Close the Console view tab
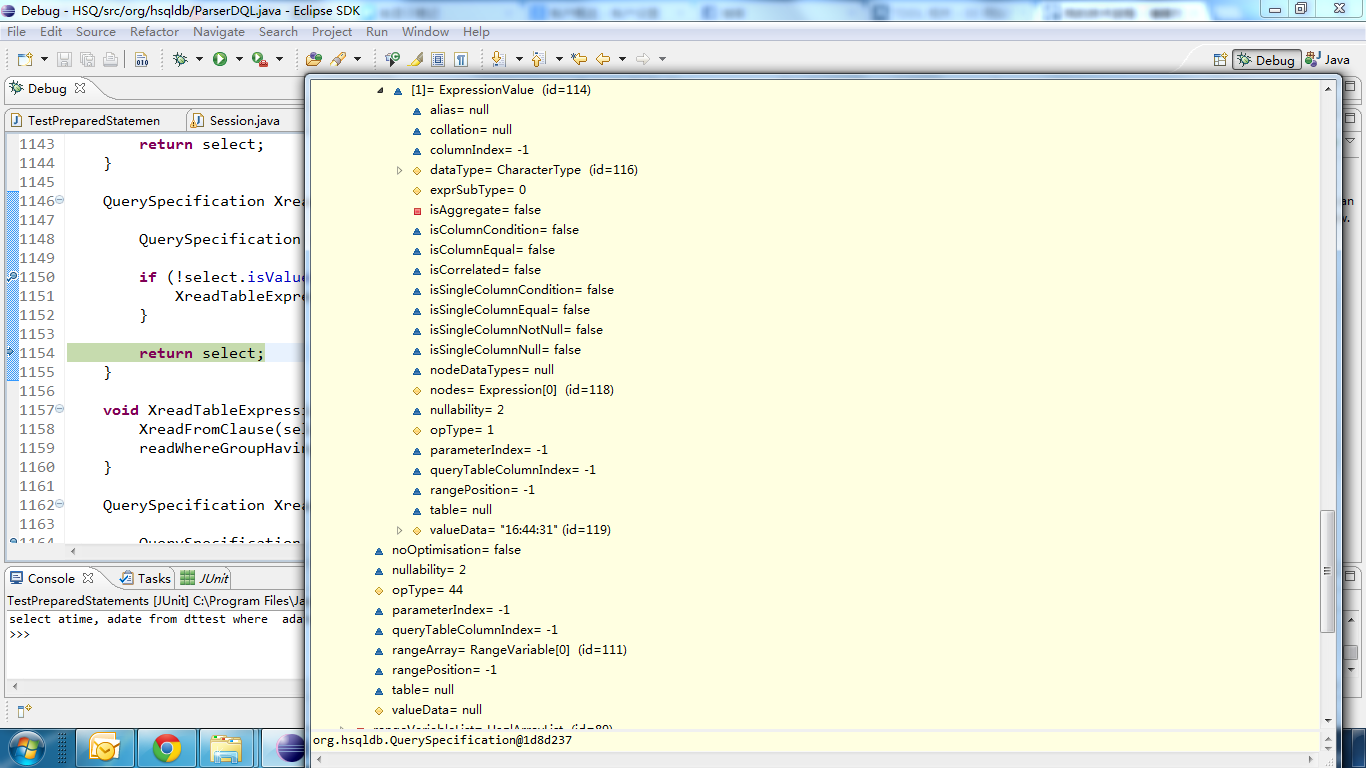The height and width of the screenshot is (768, 1366). [x=88, y=578]
